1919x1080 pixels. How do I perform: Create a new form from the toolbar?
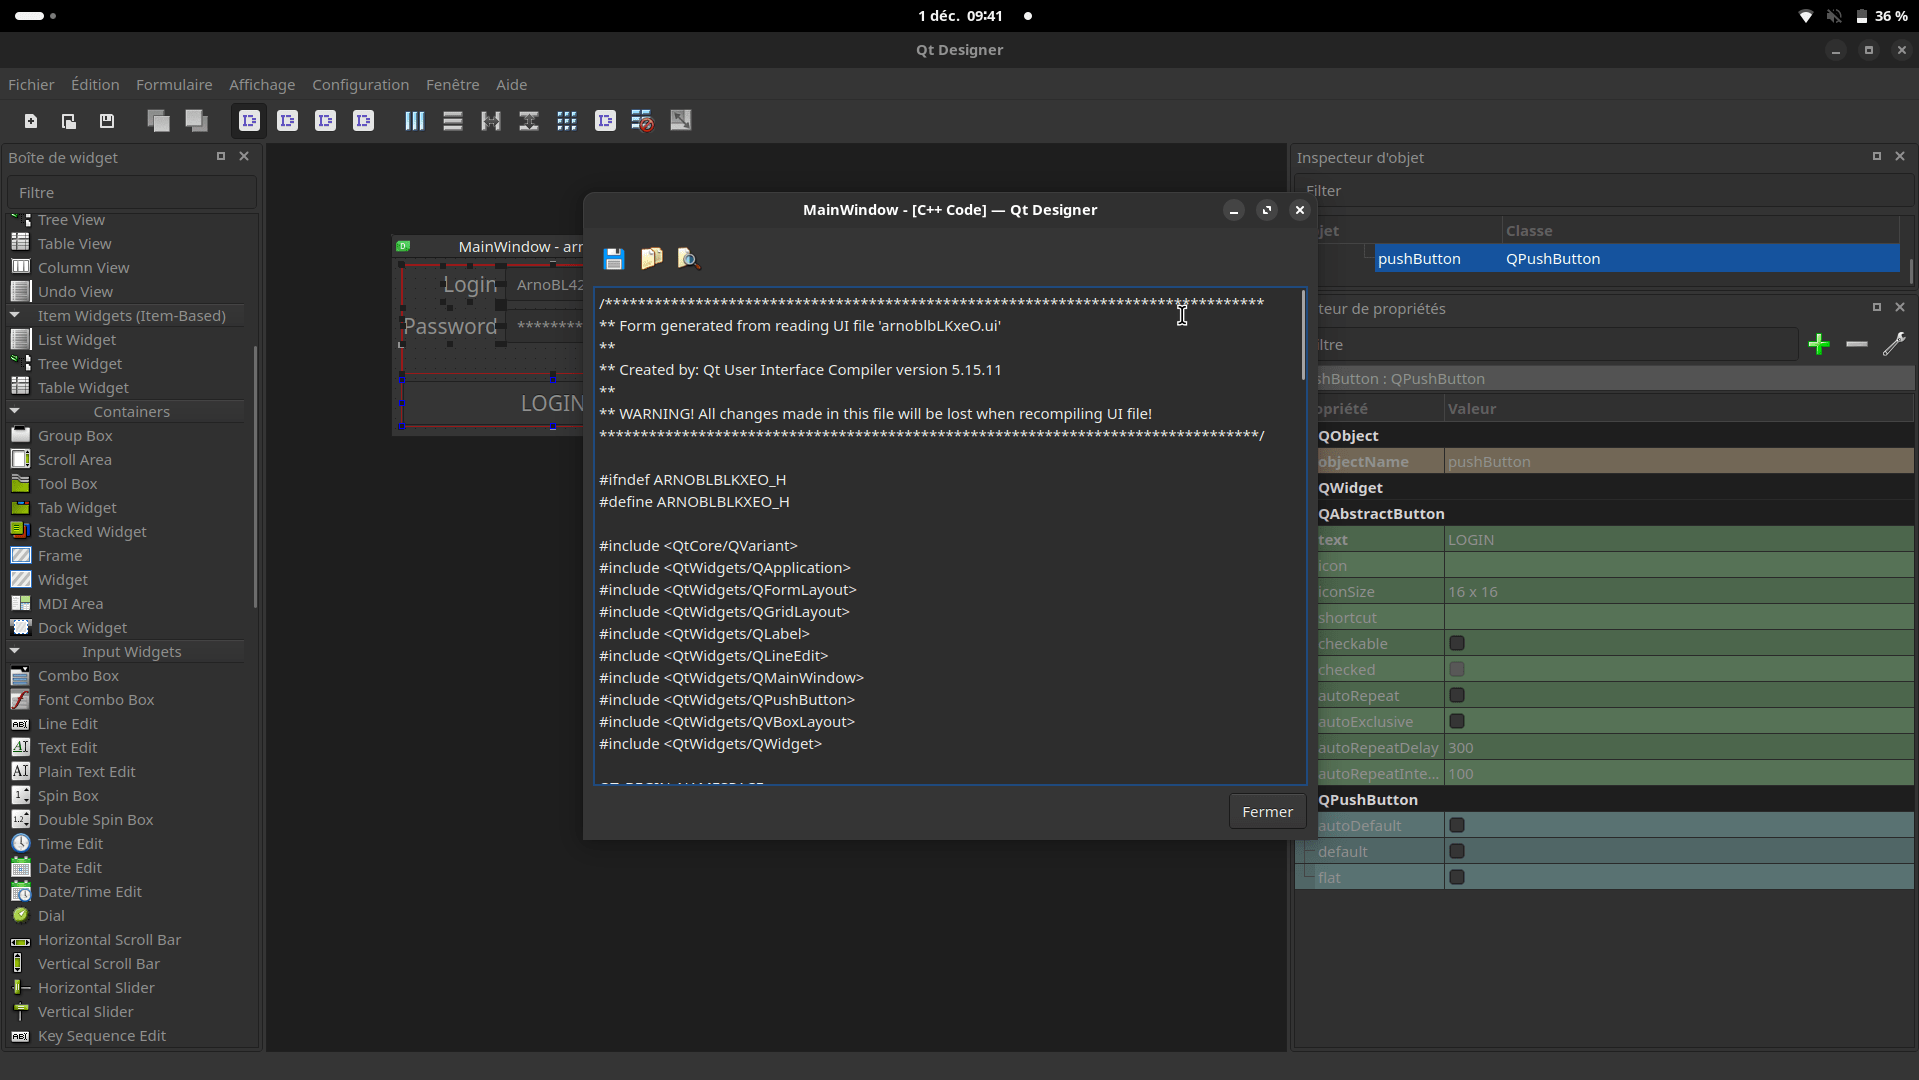[31, 121]
